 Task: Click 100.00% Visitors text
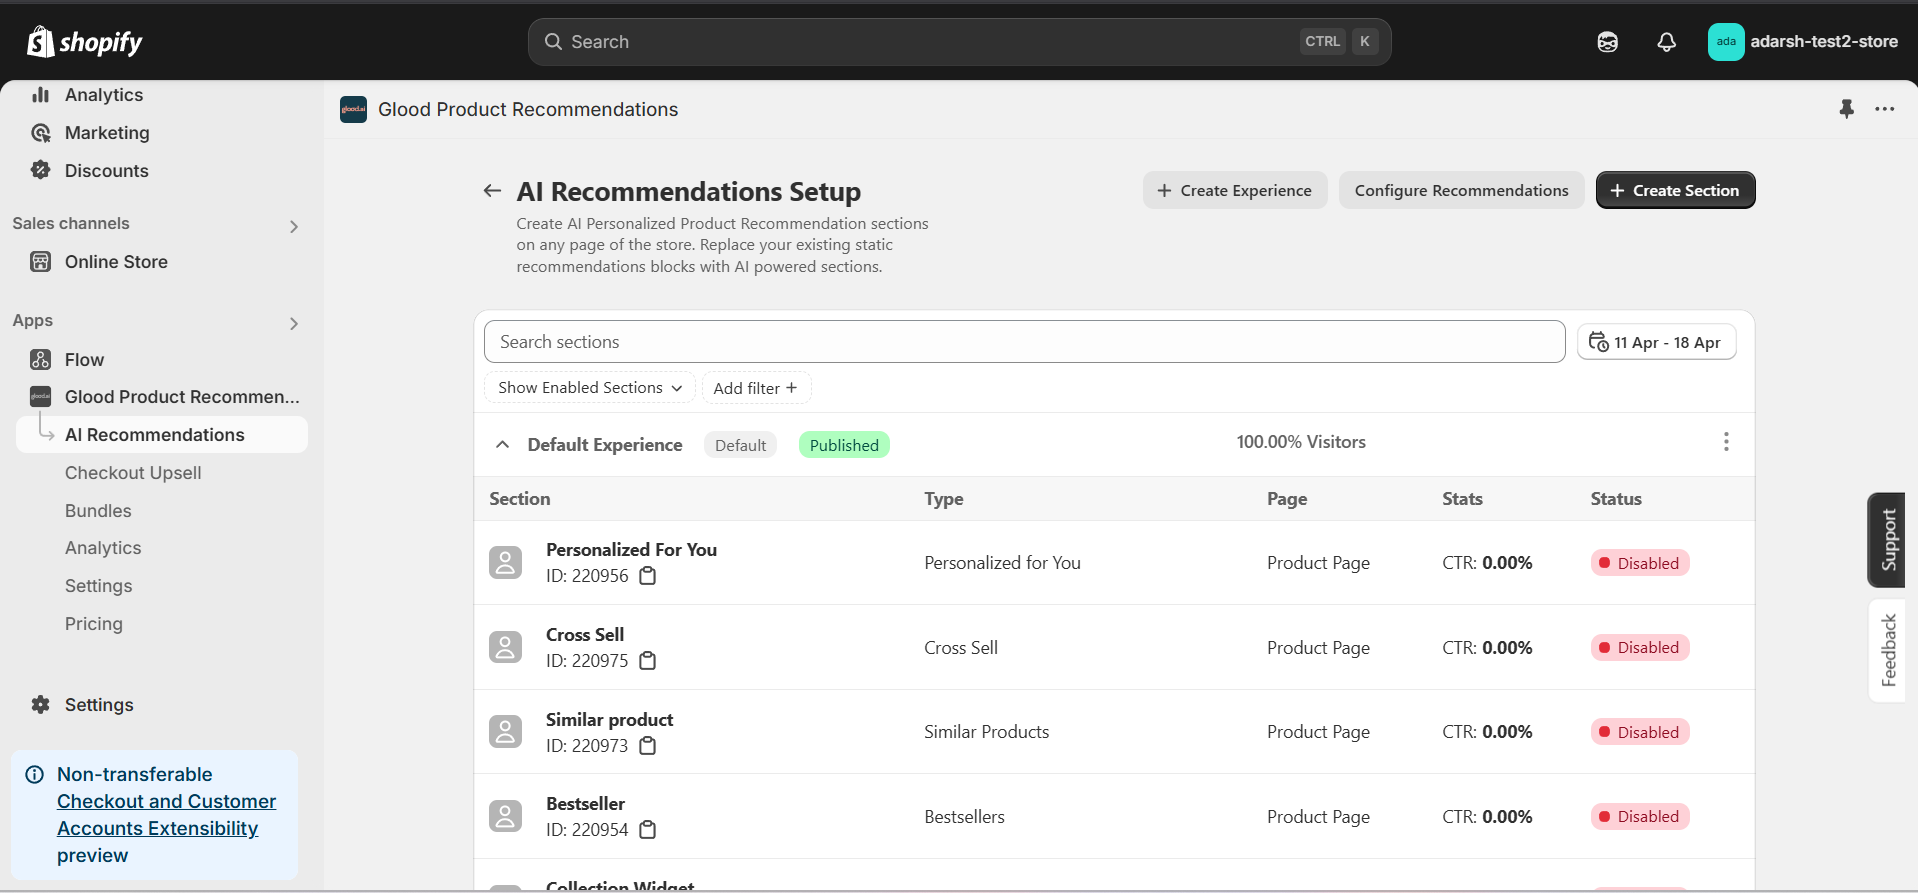click(x=1301, y=442)
